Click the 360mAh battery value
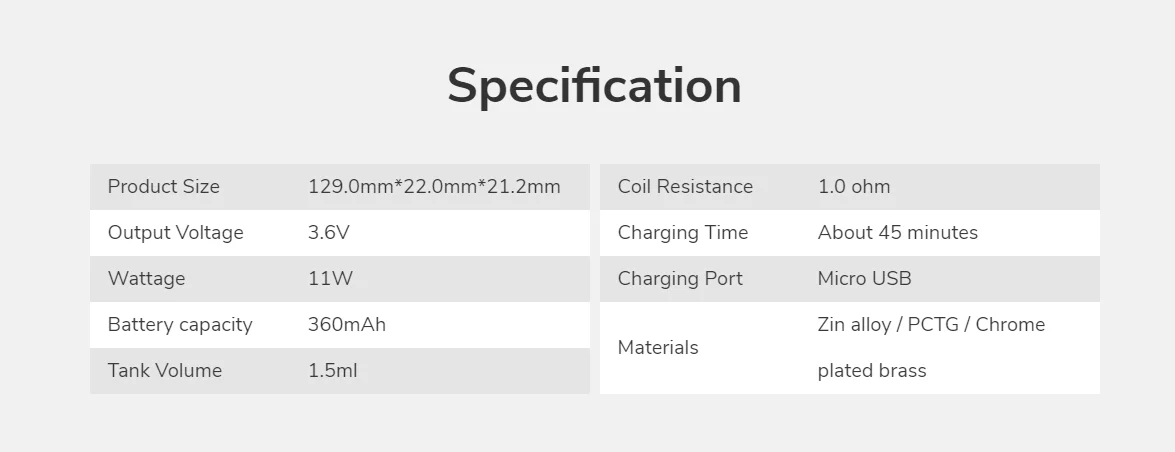1175x452 pixels. (x=346, y=325)
